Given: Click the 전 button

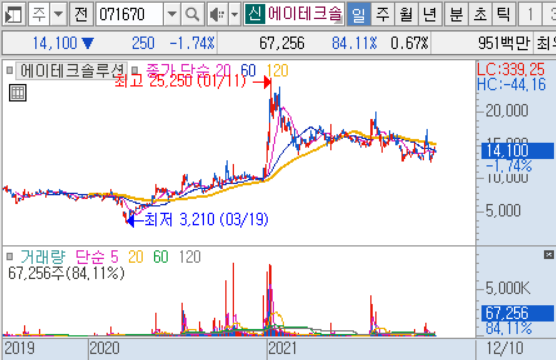Looking at the screenshot, I should tap(81, 14).
